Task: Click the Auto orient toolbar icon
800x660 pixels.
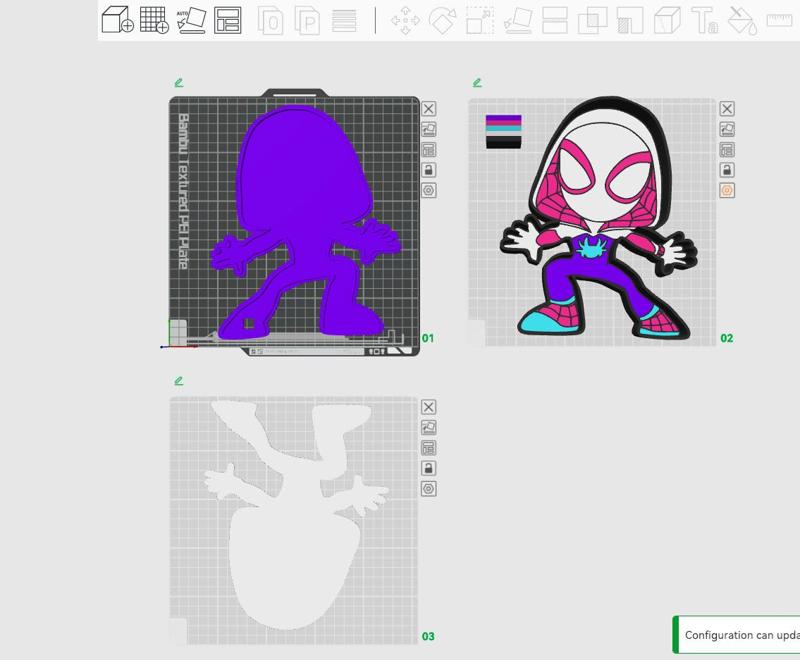Action: [191, 20]
